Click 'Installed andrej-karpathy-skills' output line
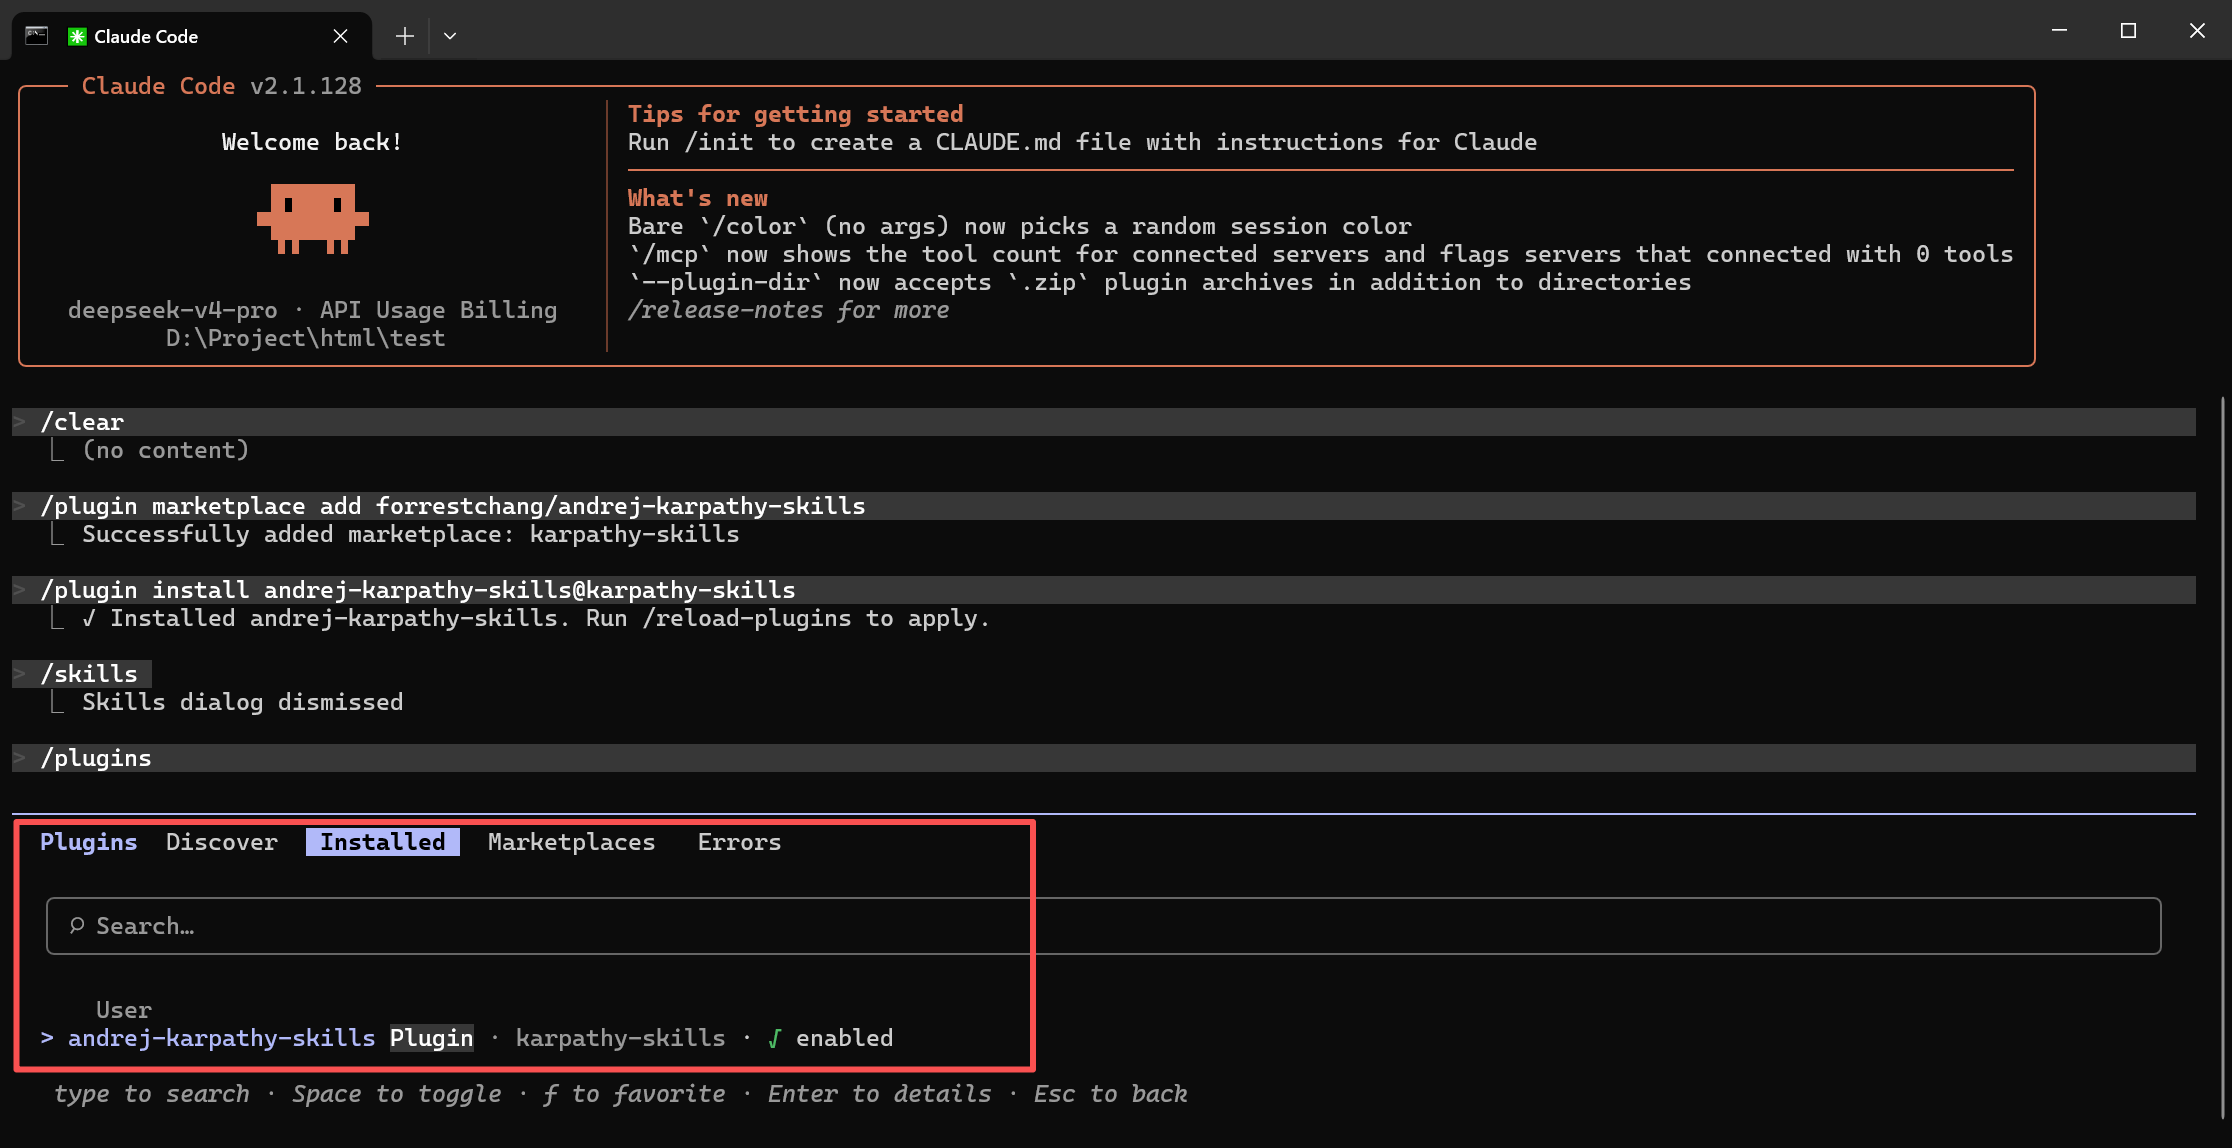The height and width of the screenshot is (1148, 2232). (x=536, y=618)
